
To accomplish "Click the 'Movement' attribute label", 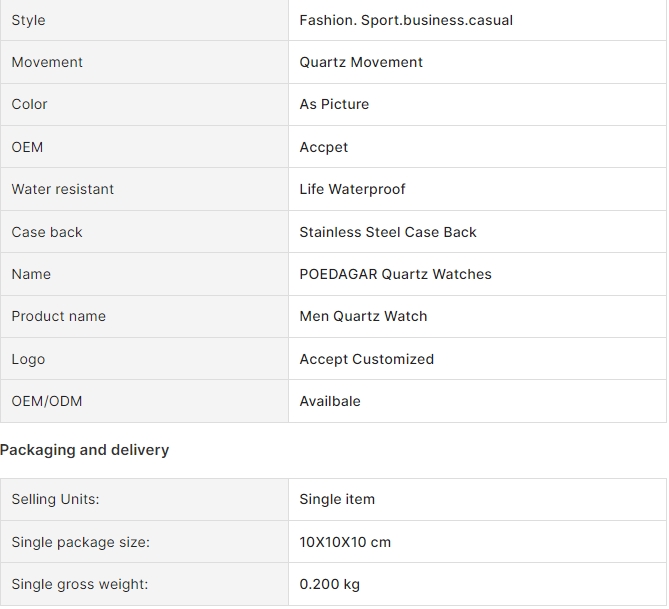I will (x=47, y=62).
